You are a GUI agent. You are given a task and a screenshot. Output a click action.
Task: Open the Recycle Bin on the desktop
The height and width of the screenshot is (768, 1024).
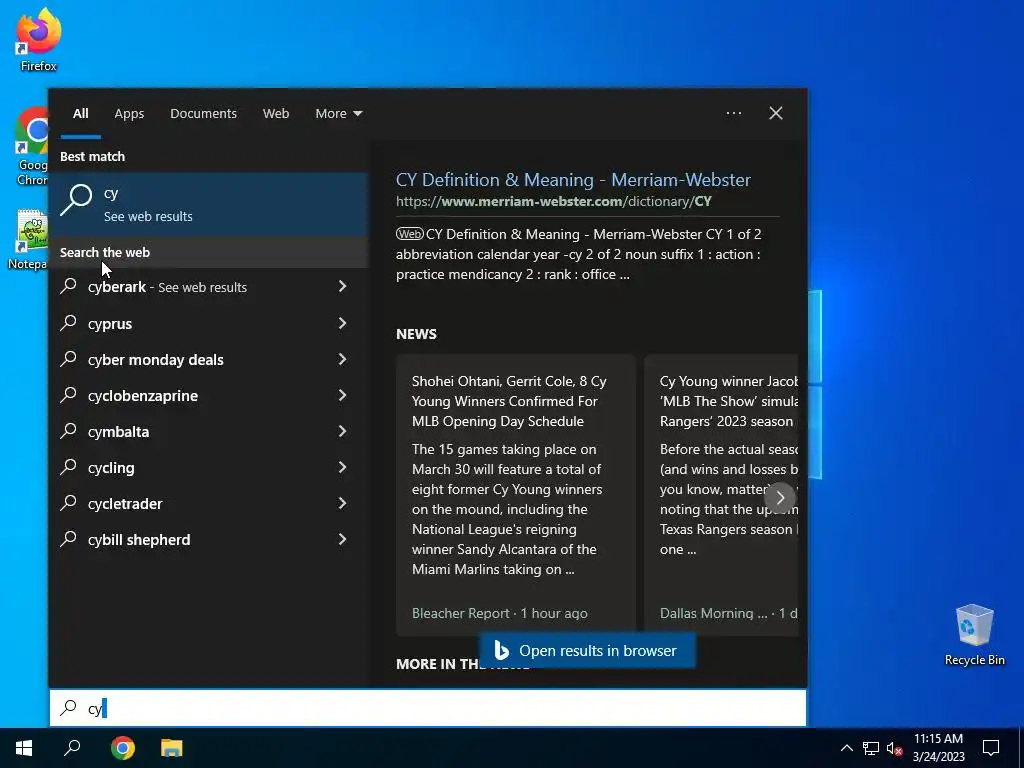974,635
